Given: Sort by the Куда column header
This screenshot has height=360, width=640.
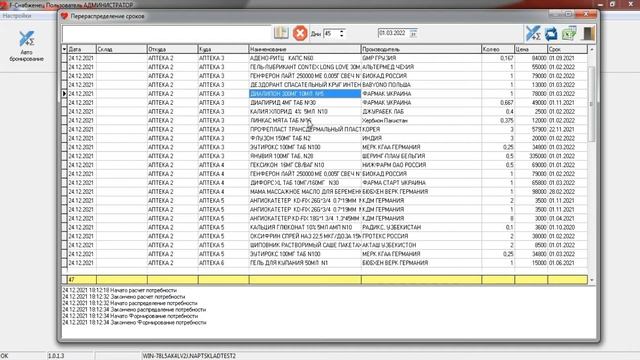Looking at the screenshot, I should tap(223, 49).
